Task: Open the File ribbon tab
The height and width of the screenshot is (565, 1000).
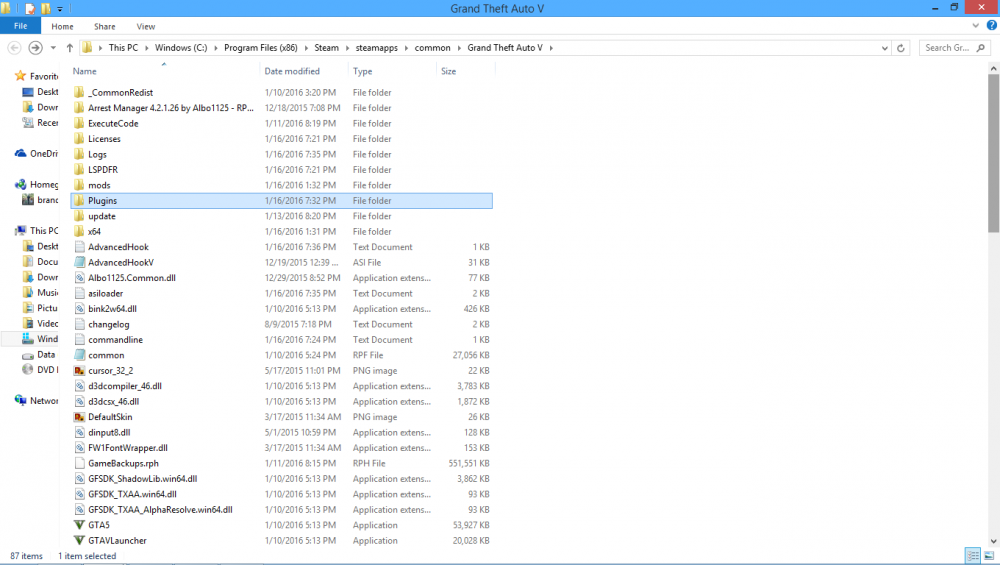Action: click(x=20, y=26)
